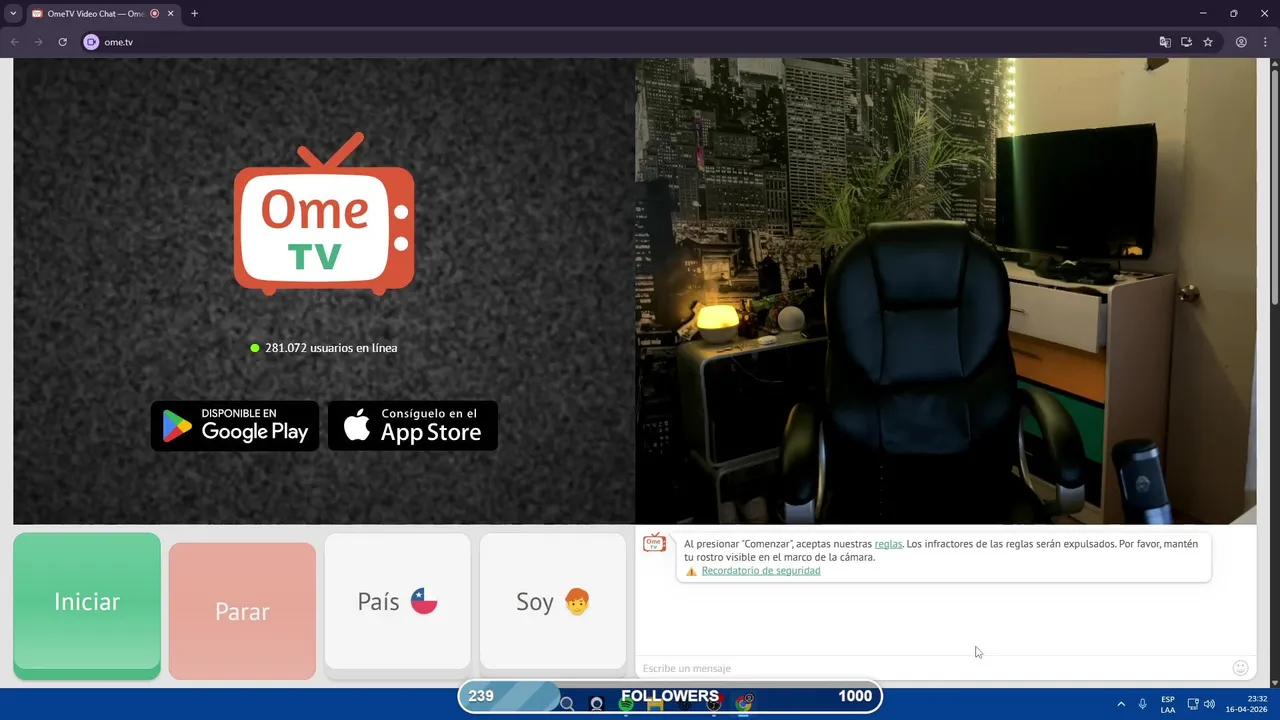Click the local webcam preview
This screenshot has width=1280, height=720.
pos(945,291)
